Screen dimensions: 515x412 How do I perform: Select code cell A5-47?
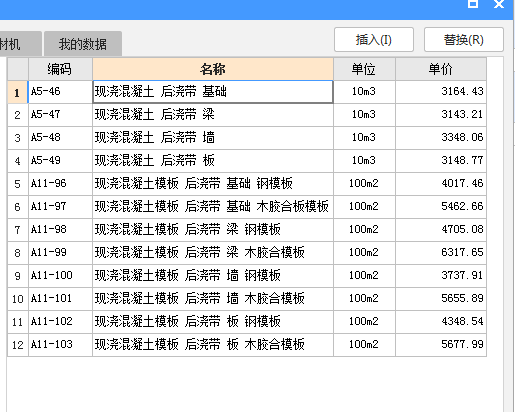tap(60, 115)
